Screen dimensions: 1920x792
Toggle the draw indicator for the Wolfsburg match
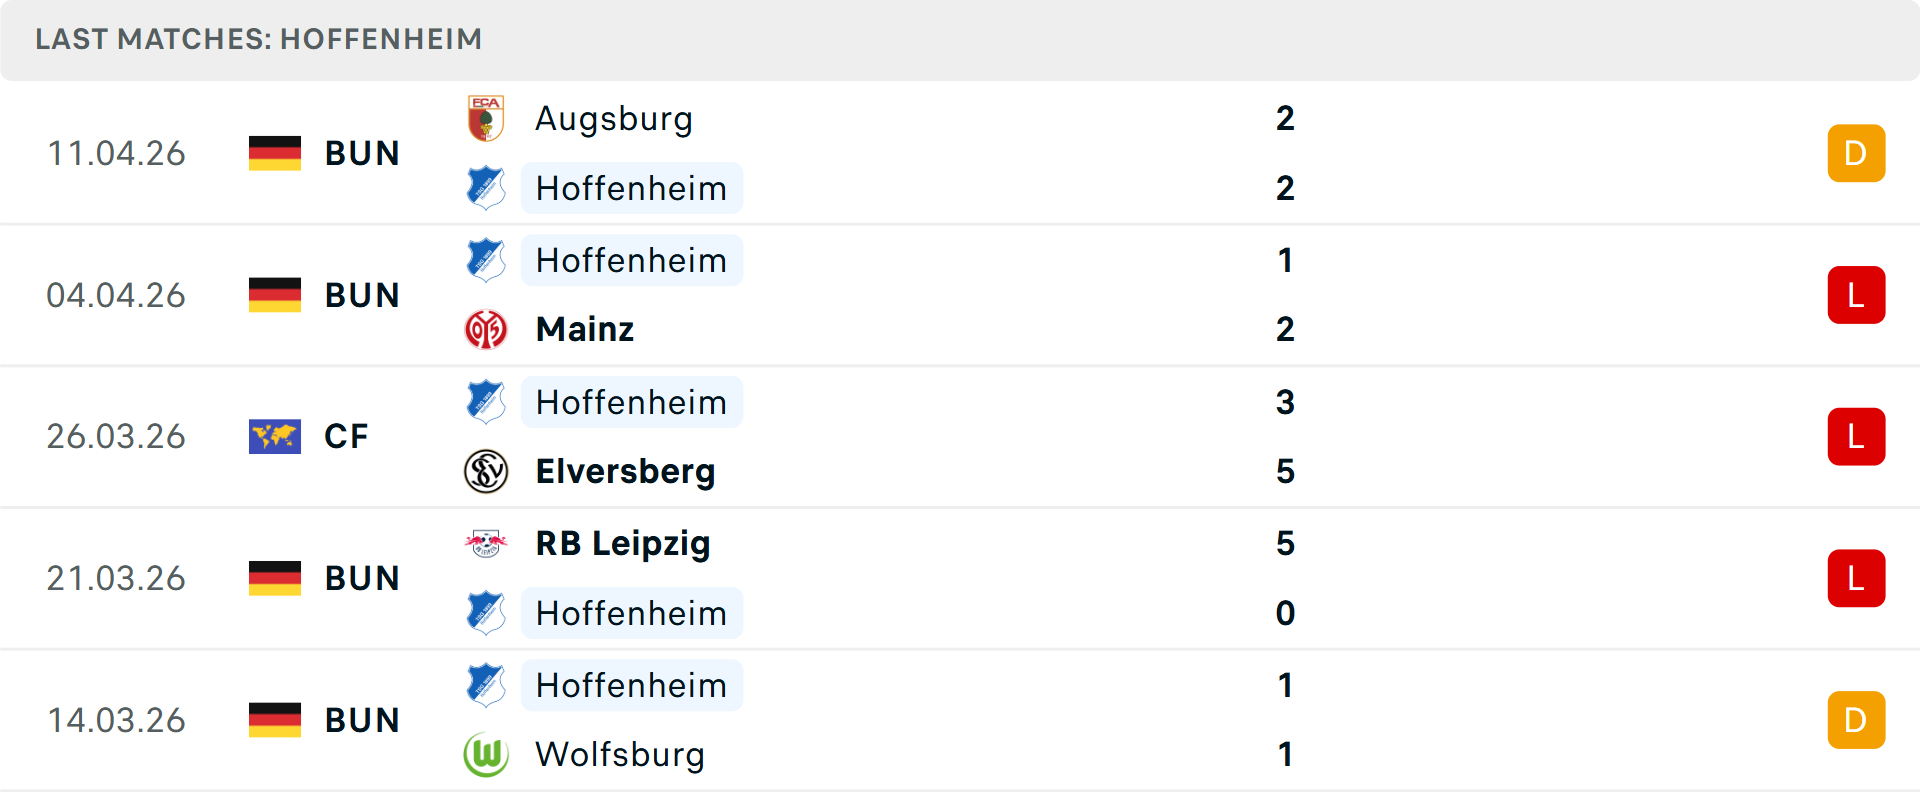point(1856,719)
